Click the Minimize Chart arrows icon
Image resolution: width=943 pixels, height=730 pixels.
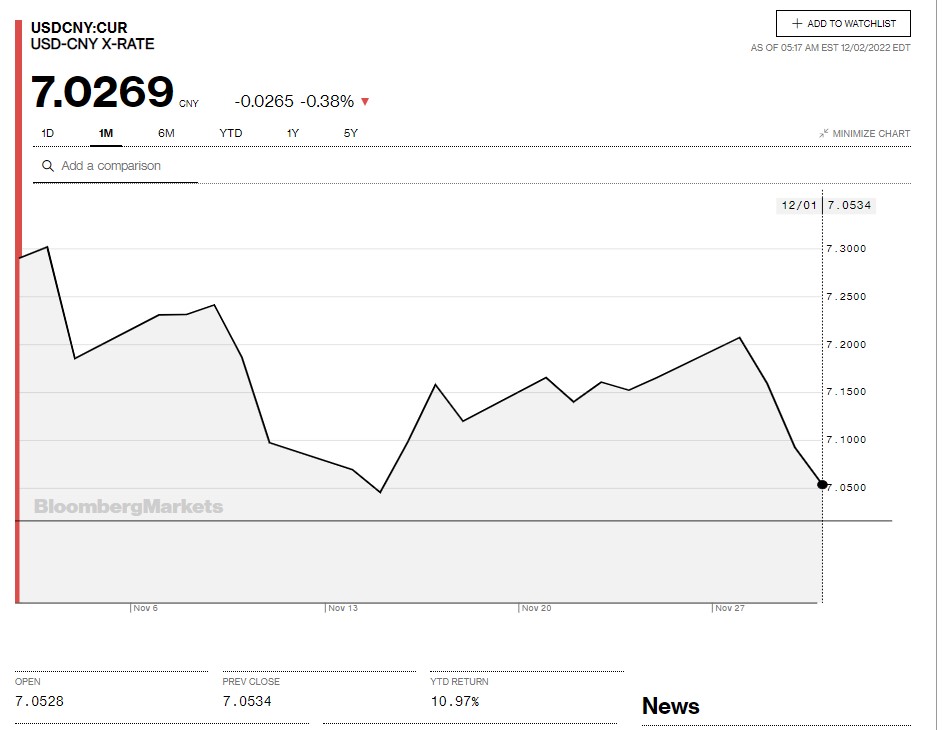[x=823, y=134]
